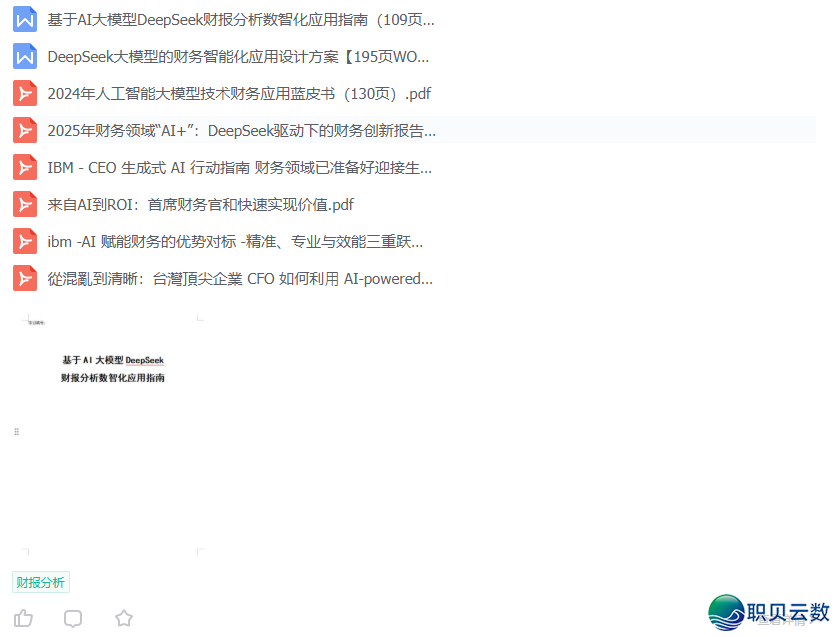Click the Word icon beside the 195页 DeepSeek design plan

[25, 57]
